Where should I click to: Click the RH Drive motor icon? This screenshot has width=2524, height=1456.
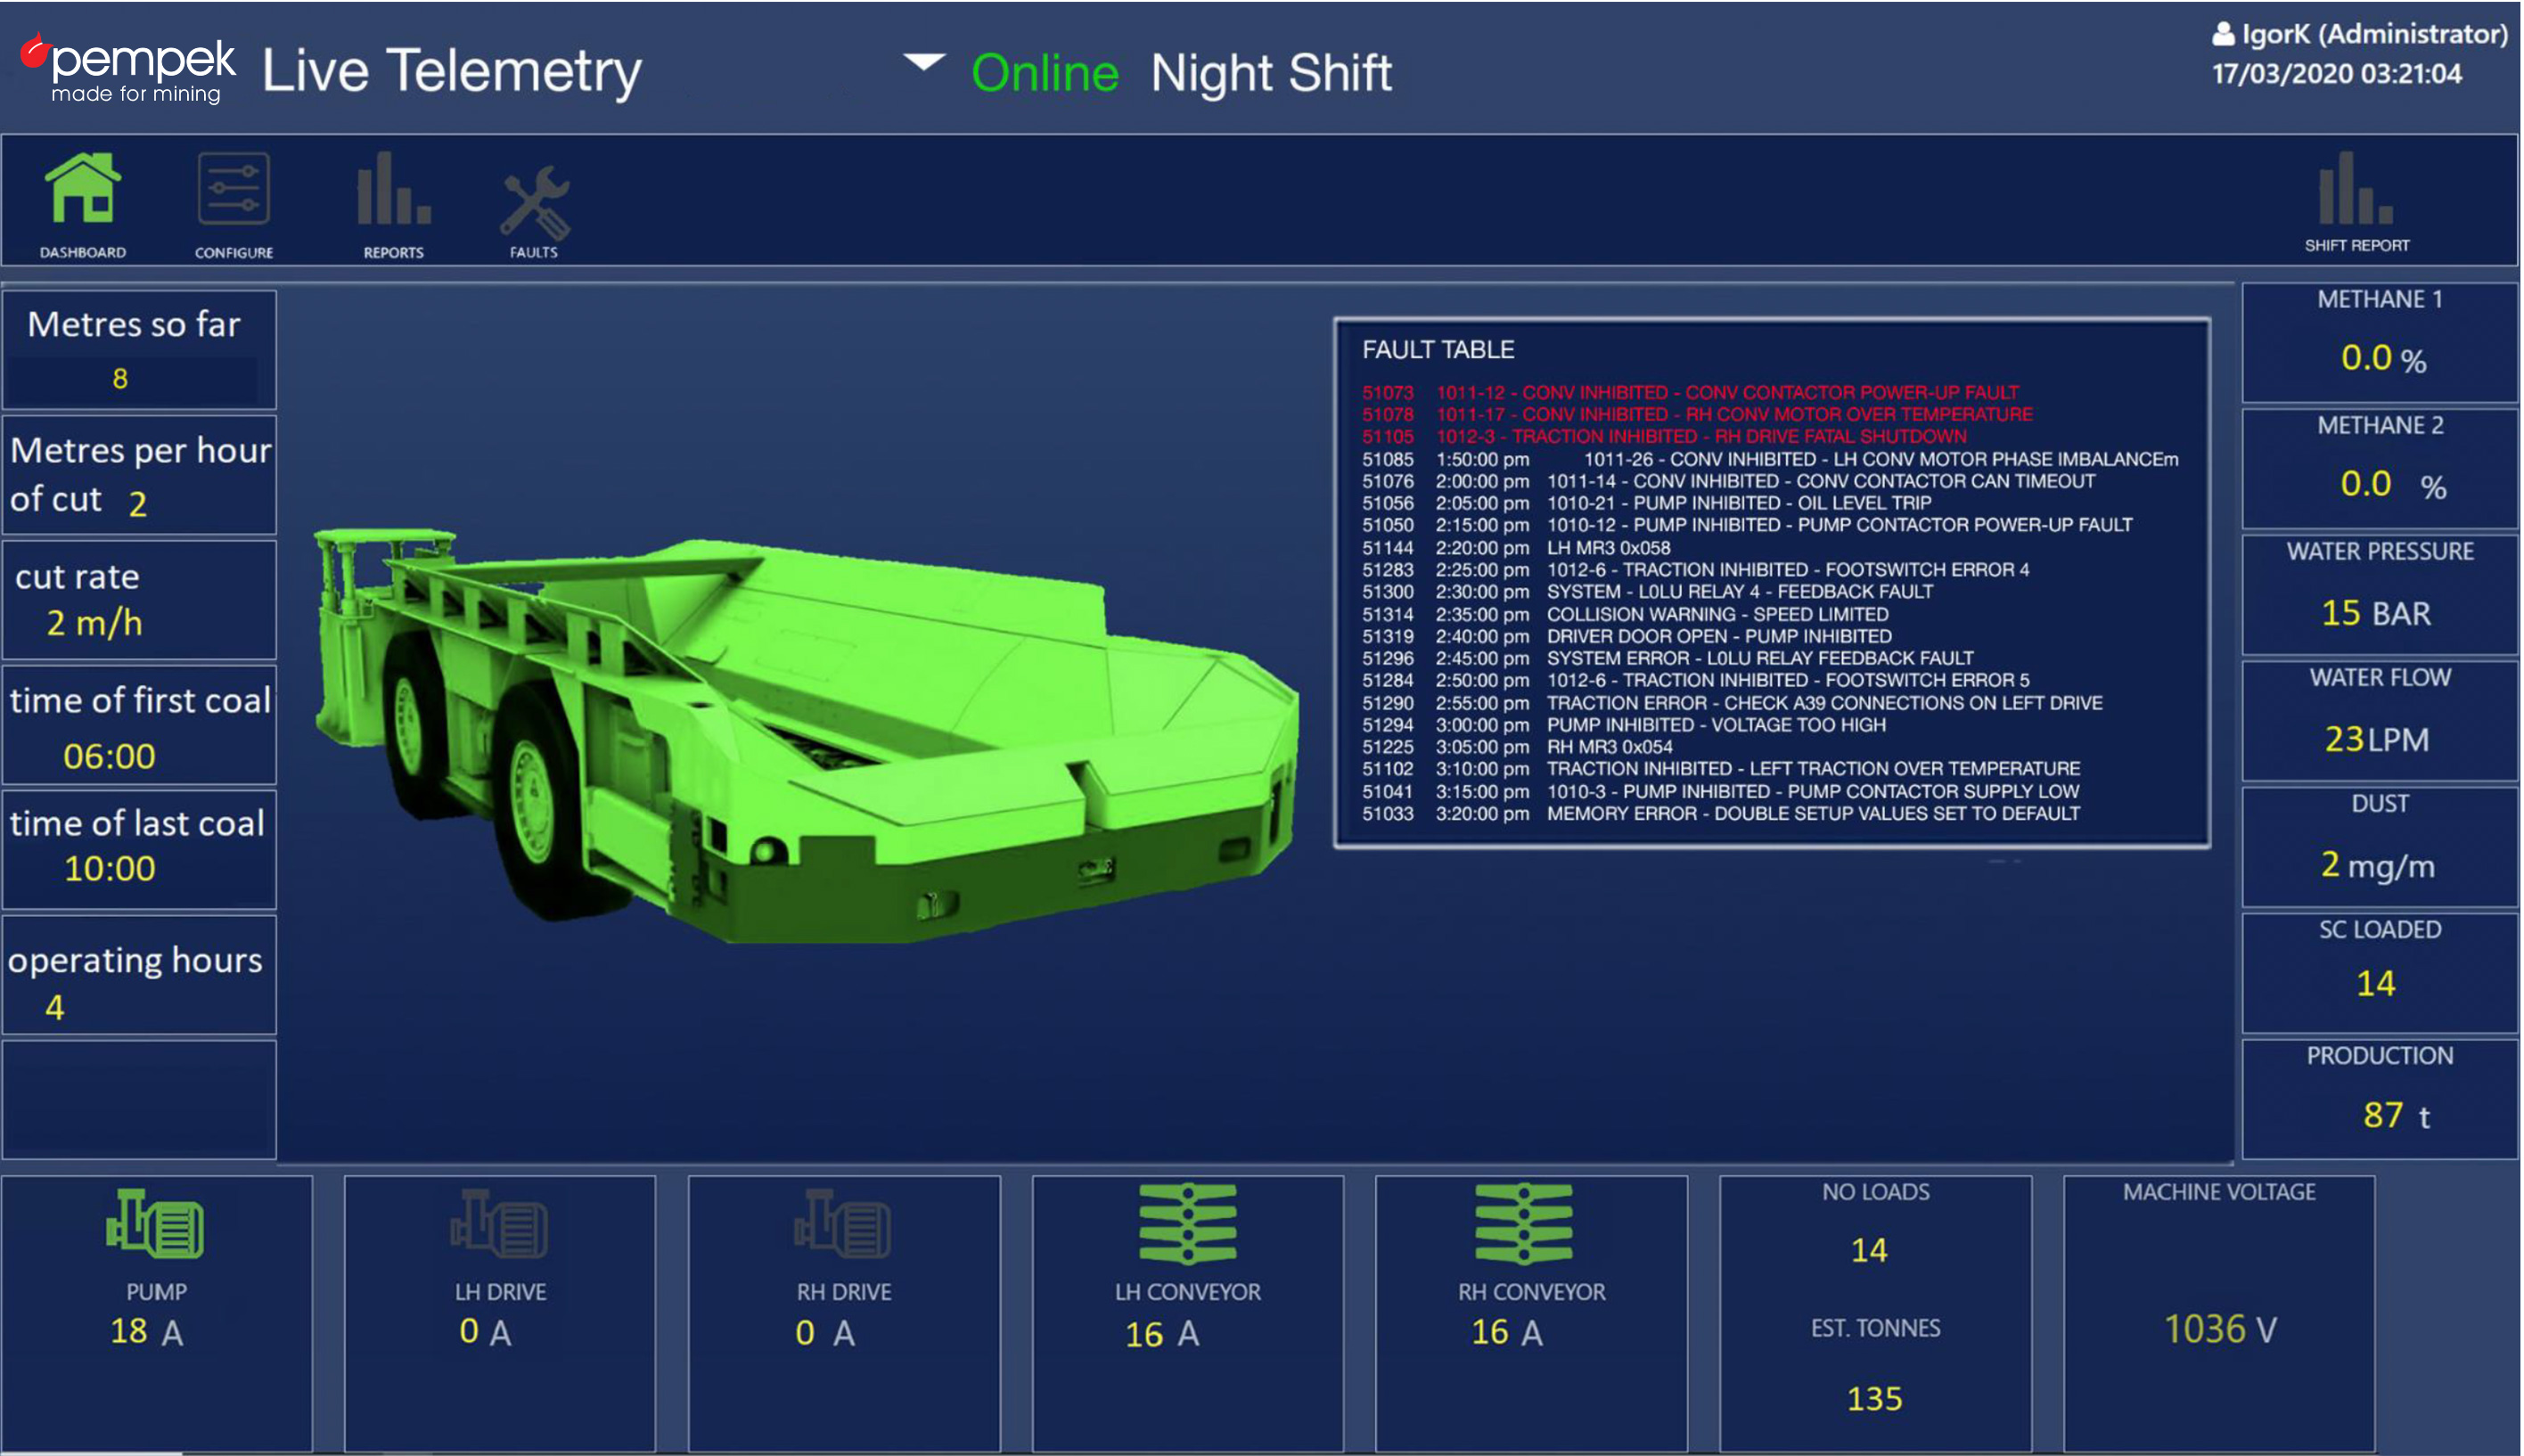pos(843,1223)
